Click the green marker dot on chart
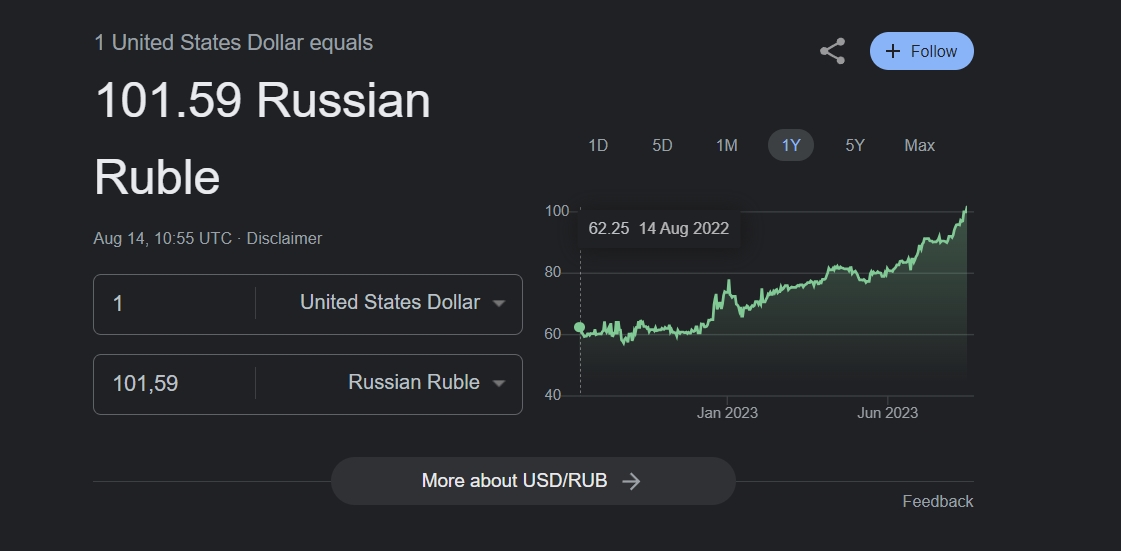Image resolution: width=1121 pixels, height=551 pixels. (x=580, y=328)
